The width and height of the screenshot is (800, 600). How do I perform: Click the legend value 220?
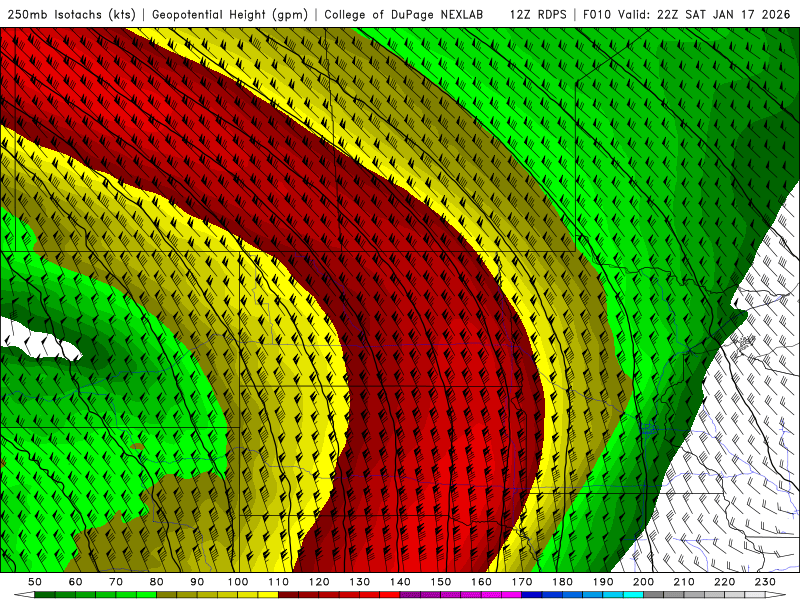[724, 582]
